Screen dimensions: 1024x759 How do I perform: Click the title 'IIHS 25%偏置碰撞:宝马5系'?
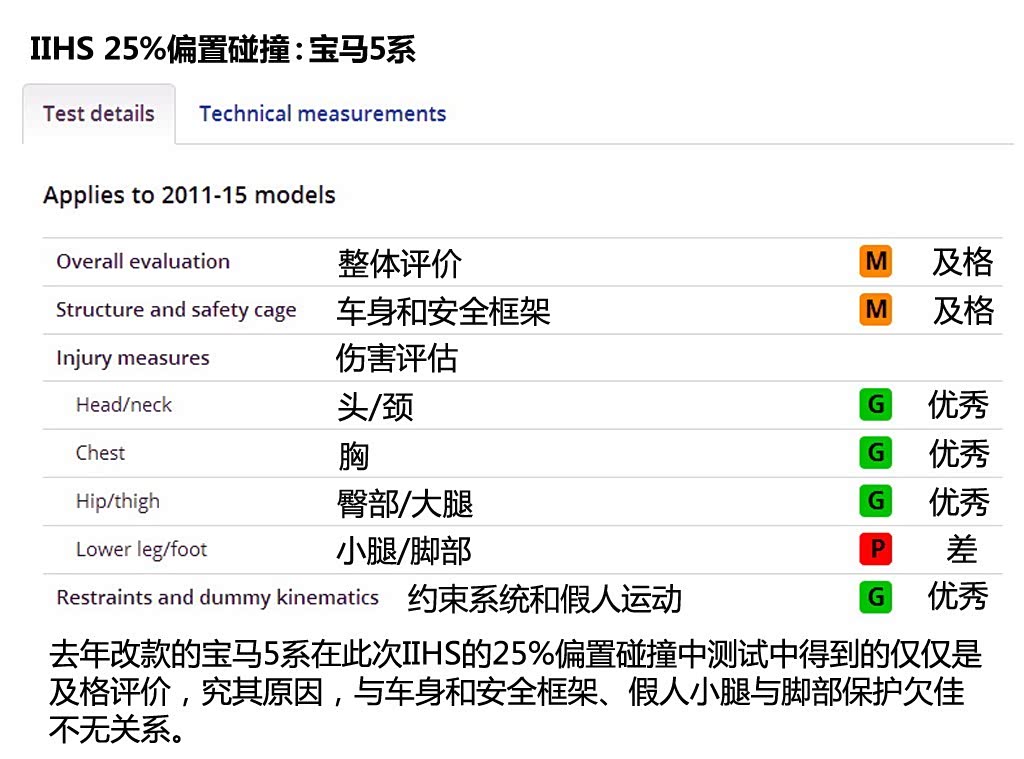(x=223, y=49)
